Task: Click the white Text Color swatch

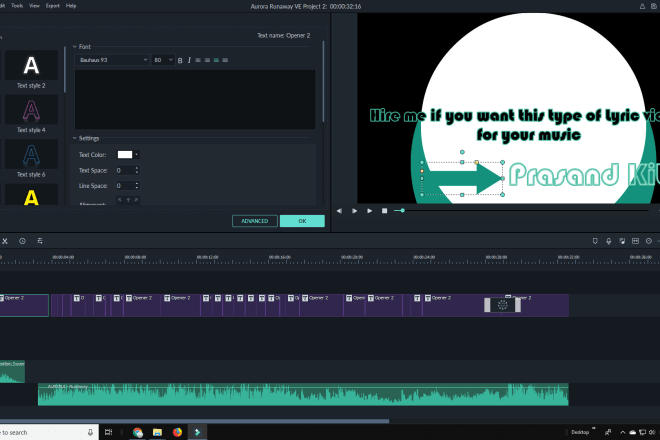Action: (125, 155)
